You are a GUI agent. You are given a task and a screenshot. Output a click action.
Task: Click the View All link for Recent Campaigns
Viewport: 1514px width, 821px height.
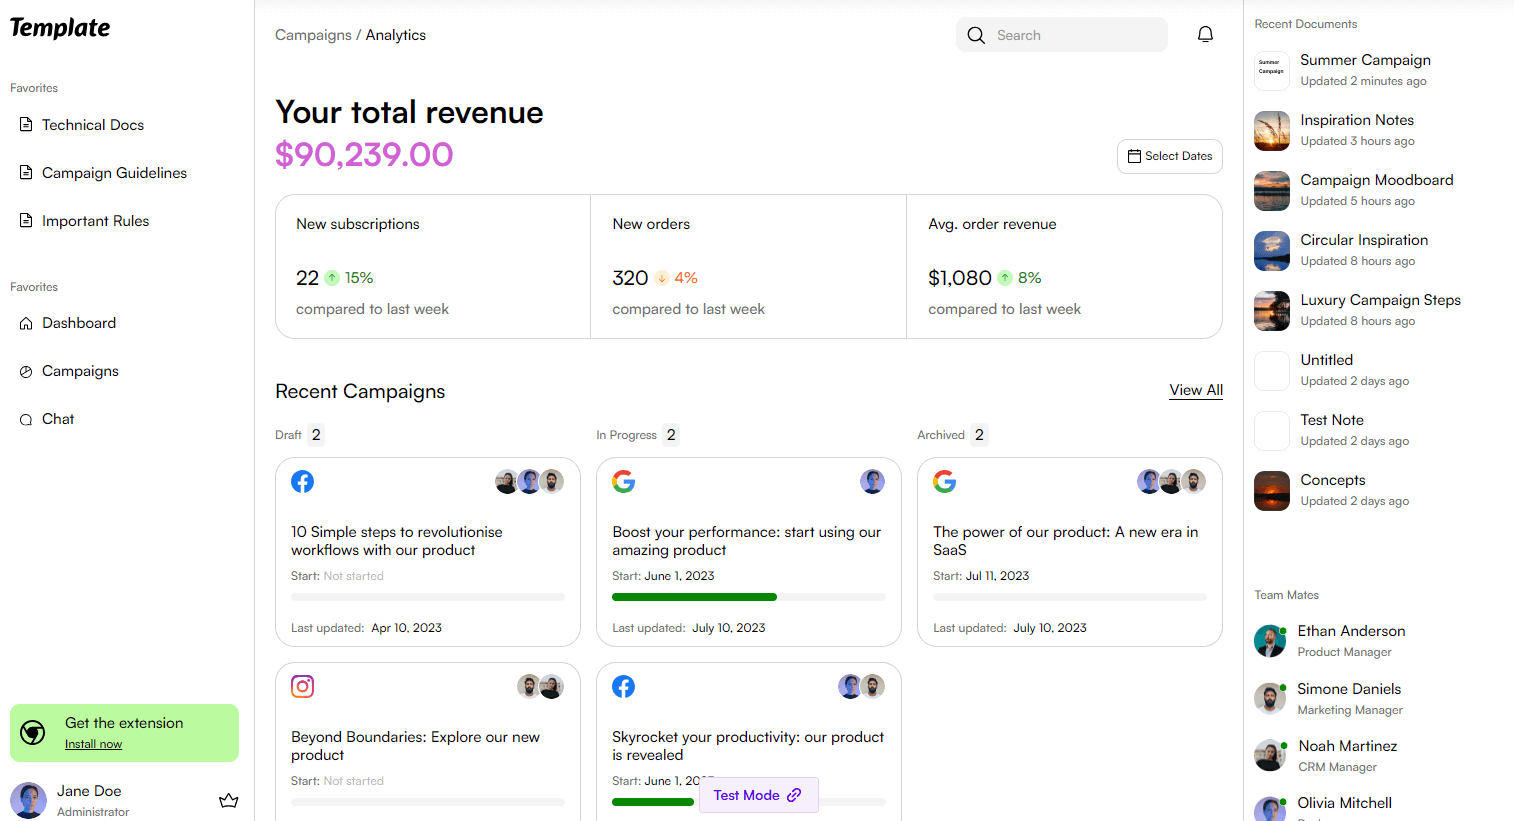pos(1196,390)
